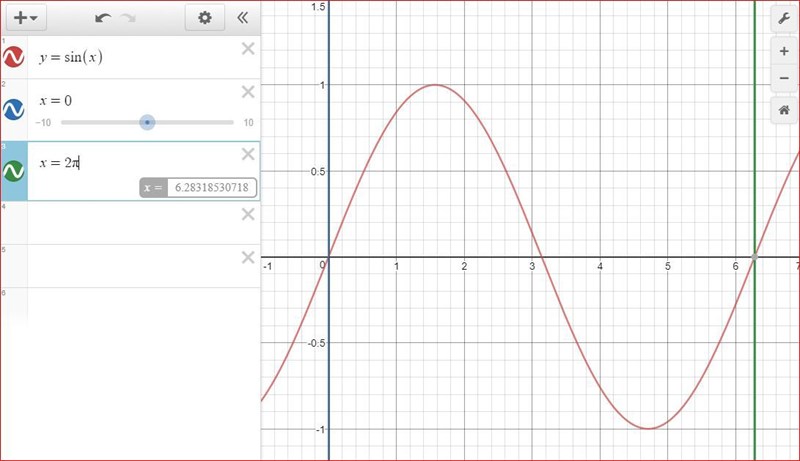
Task: Delete the x = 2π expression
Action: pyautogui.click(x=248, y=153)
